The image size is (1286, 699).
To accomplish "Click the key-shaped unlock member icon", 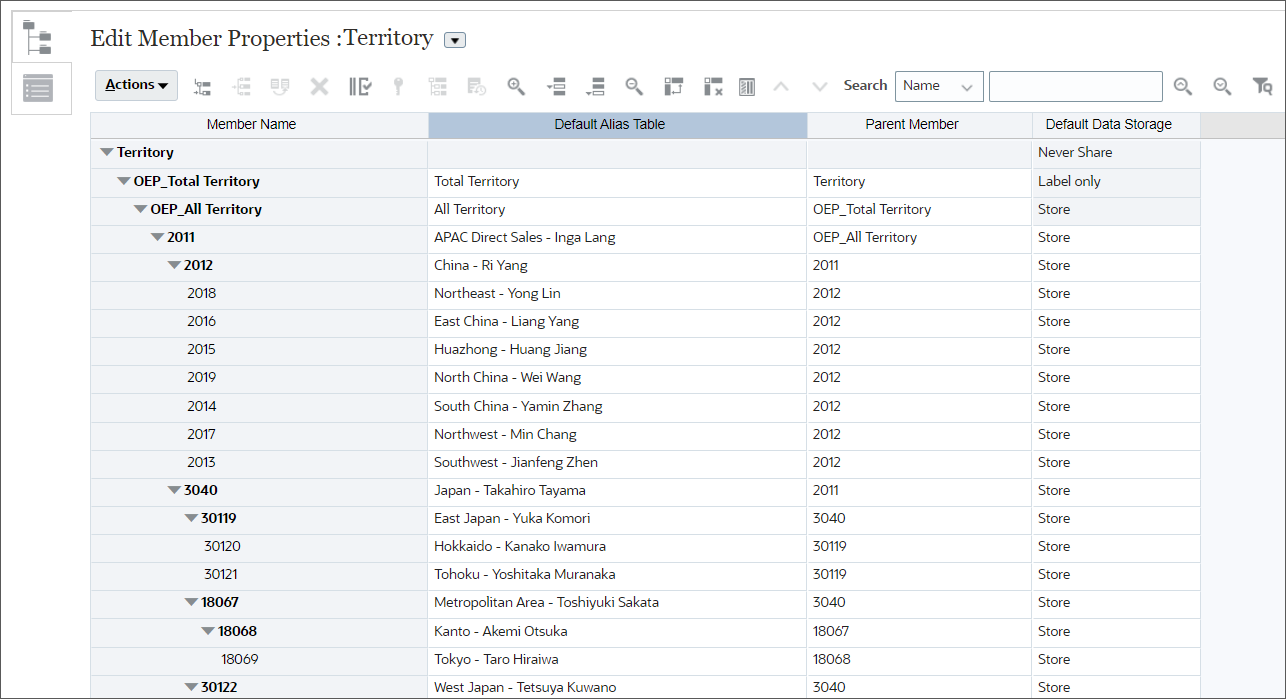I will point(397,86).
